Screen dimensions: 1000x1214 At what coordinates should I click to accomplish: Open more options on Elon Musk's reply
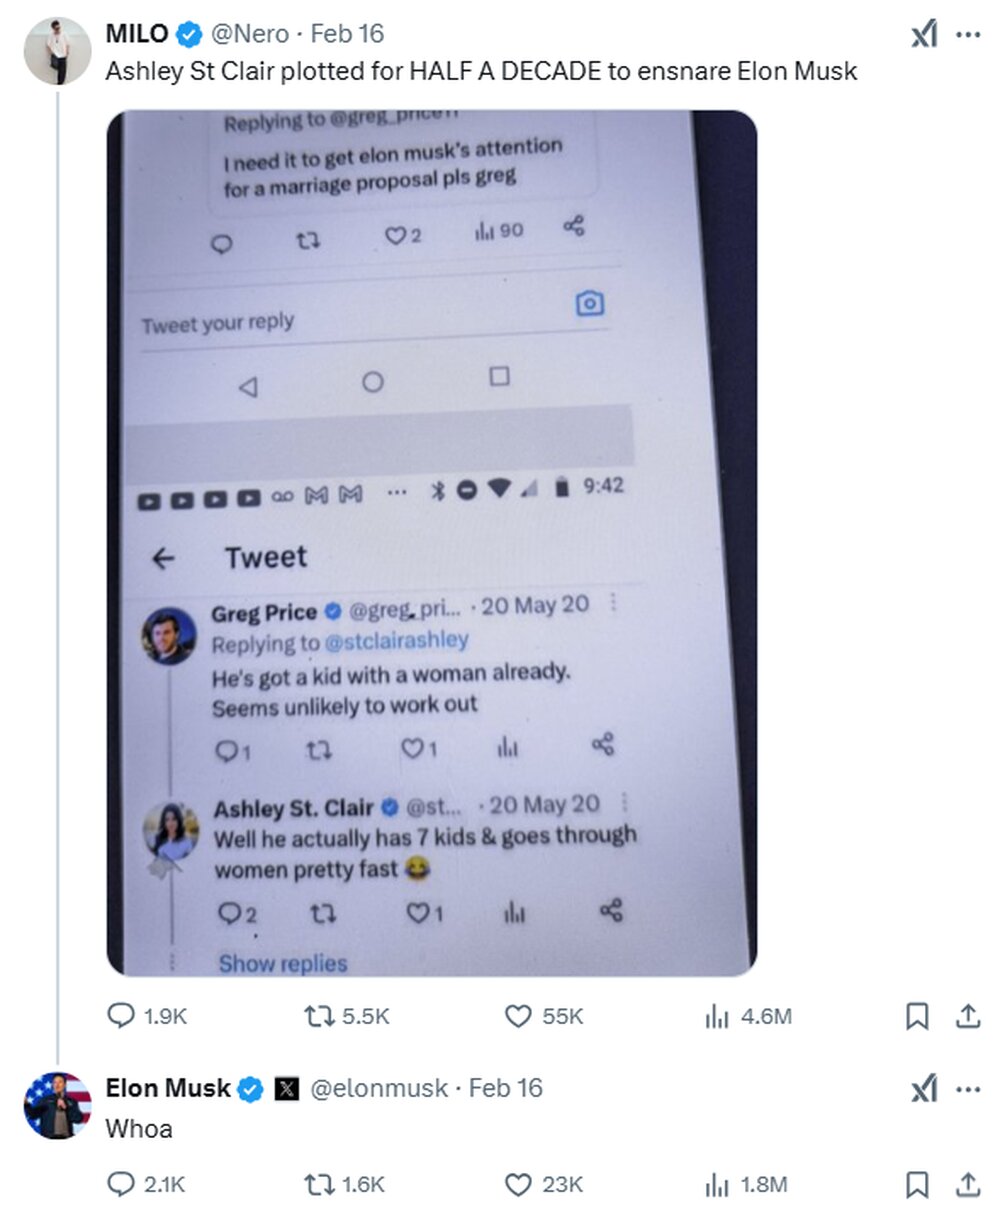point(968,1089)
